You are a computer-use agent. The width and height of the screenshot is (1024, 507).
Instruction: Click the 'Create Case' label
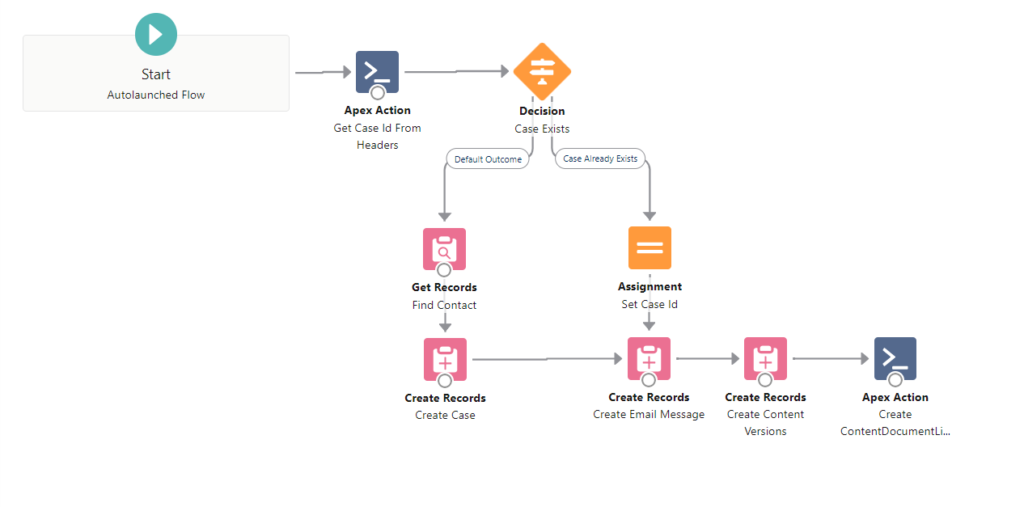[x=445, y=415]
